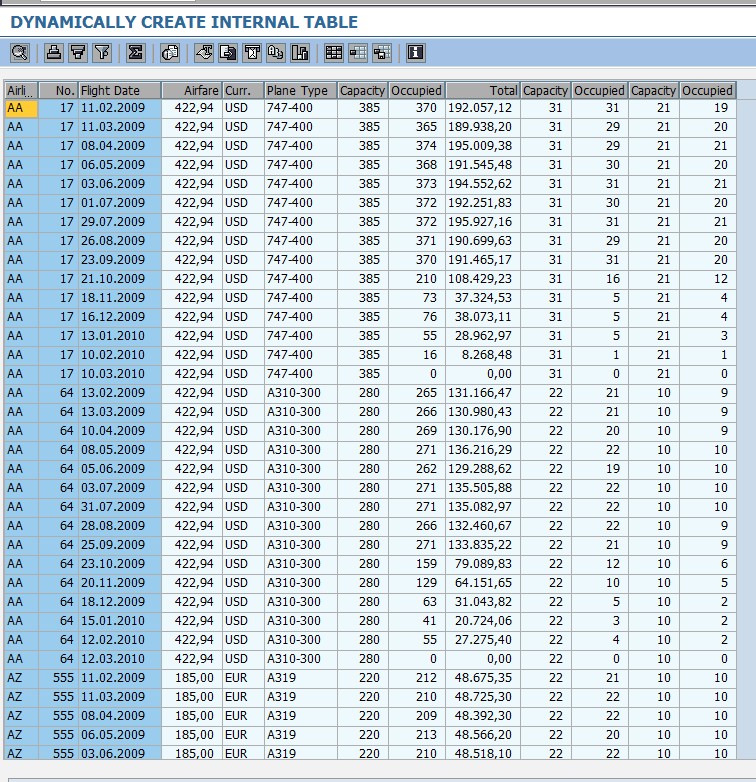The width and height of the screenshot is (756, 782).
Task: Click total cell 79.089,83
Action: tap(483, 564)
